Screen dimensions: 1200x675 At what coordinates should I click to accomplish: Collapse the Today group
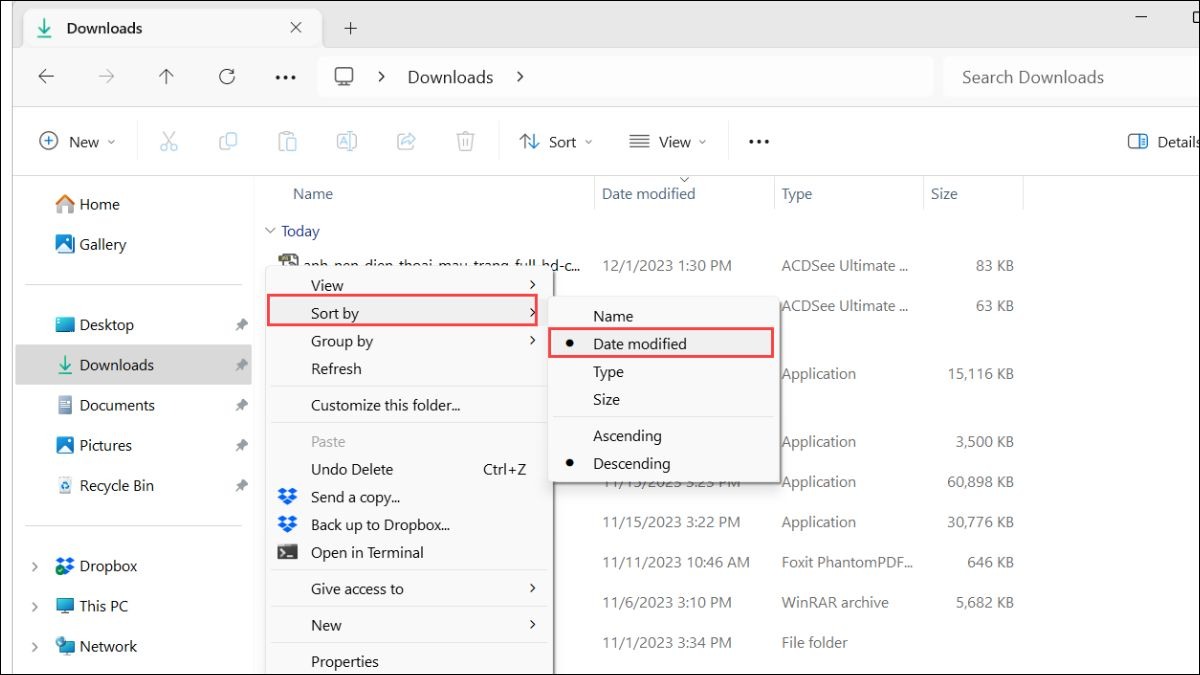(270, 231)
